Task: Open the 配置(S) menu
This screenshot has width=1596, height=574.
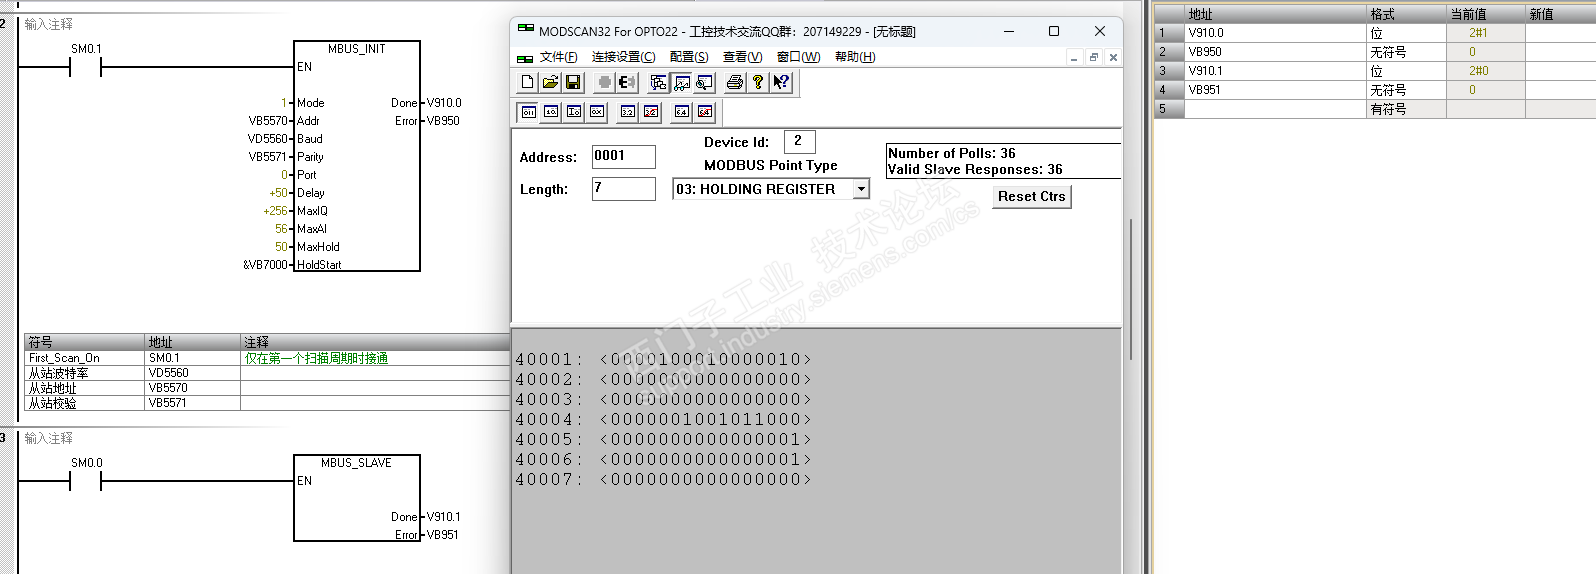Action: 689,57
